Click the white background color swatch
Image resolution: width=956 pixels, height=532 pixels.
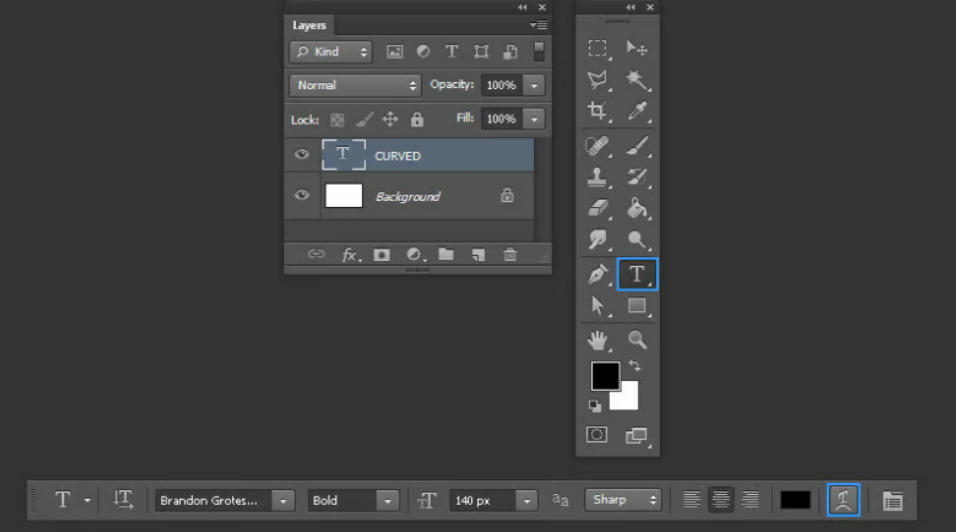click(629, 399)
